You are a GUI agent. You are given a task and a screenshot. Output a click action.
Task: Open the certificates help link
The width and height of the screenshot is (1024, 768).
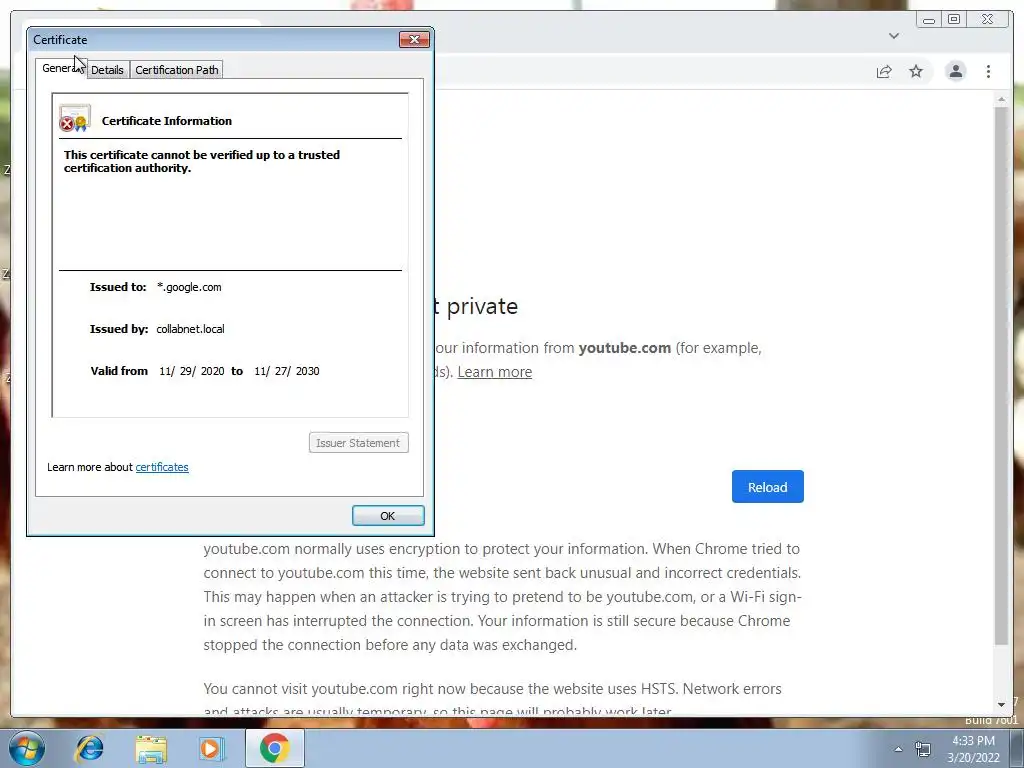(162, 467)
